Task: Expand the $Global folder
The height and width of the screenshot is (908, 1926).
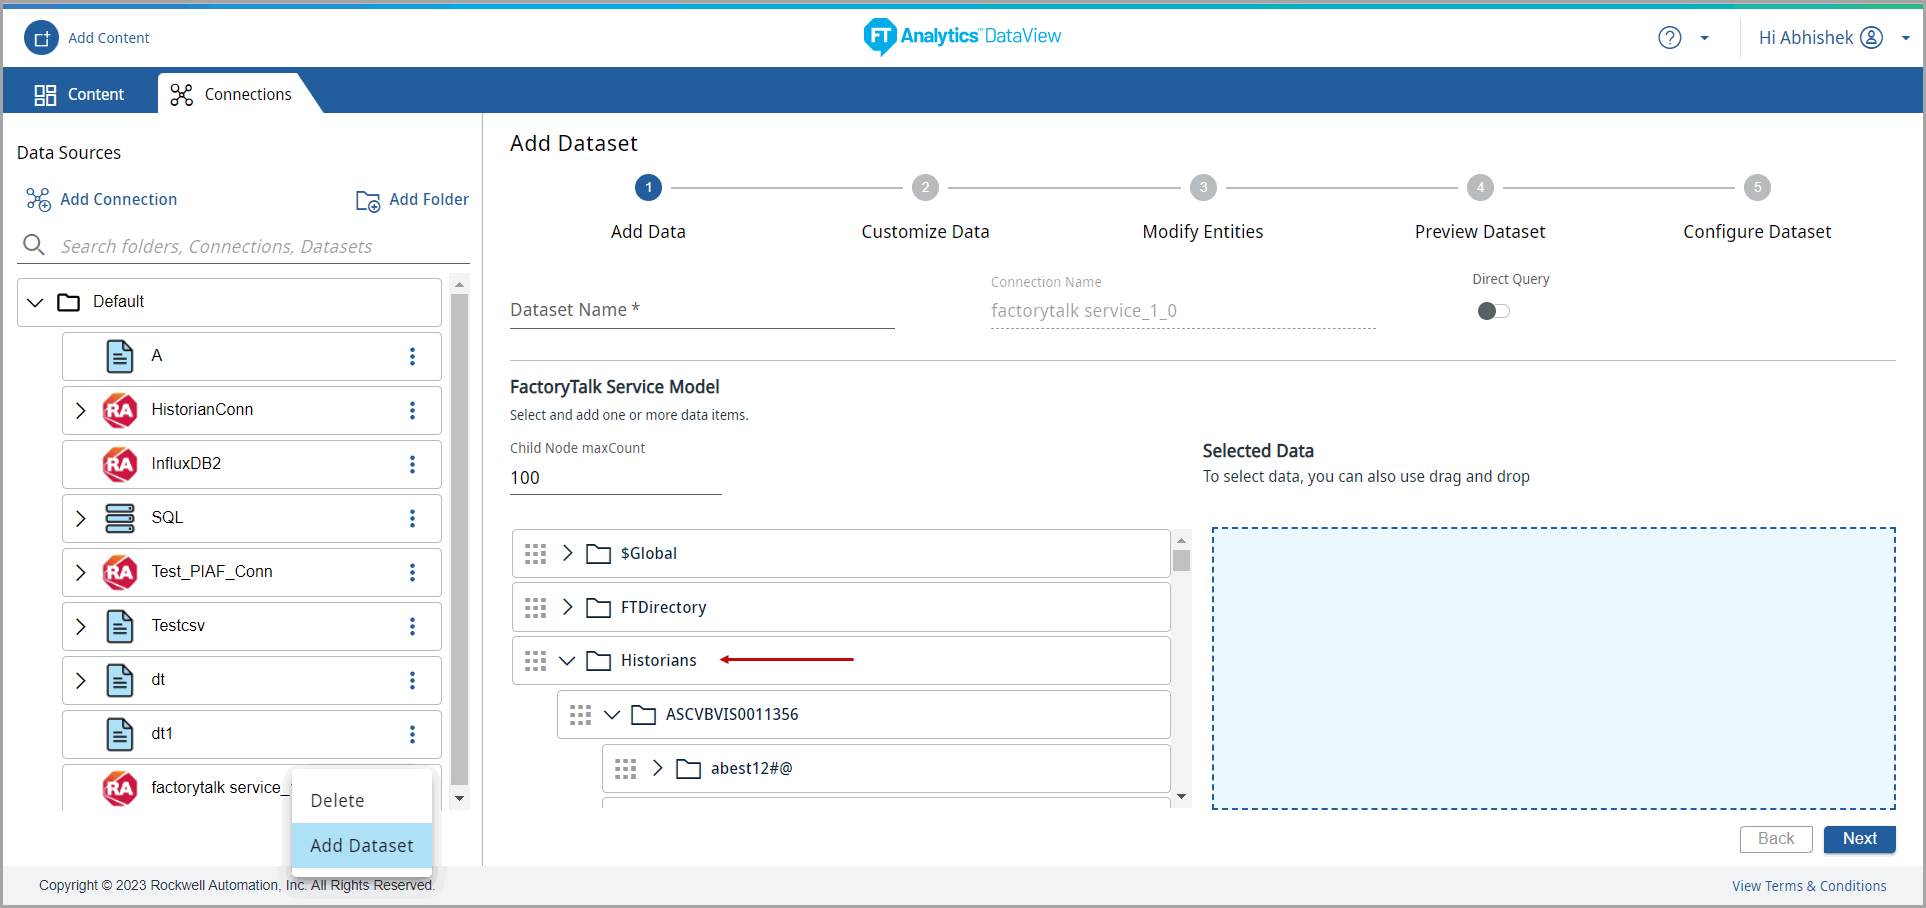Action: tap(568, 553)
